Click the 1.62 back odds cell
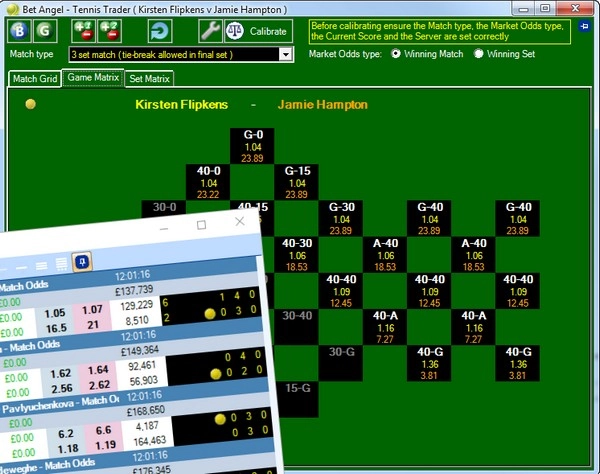 coord(61,373)
